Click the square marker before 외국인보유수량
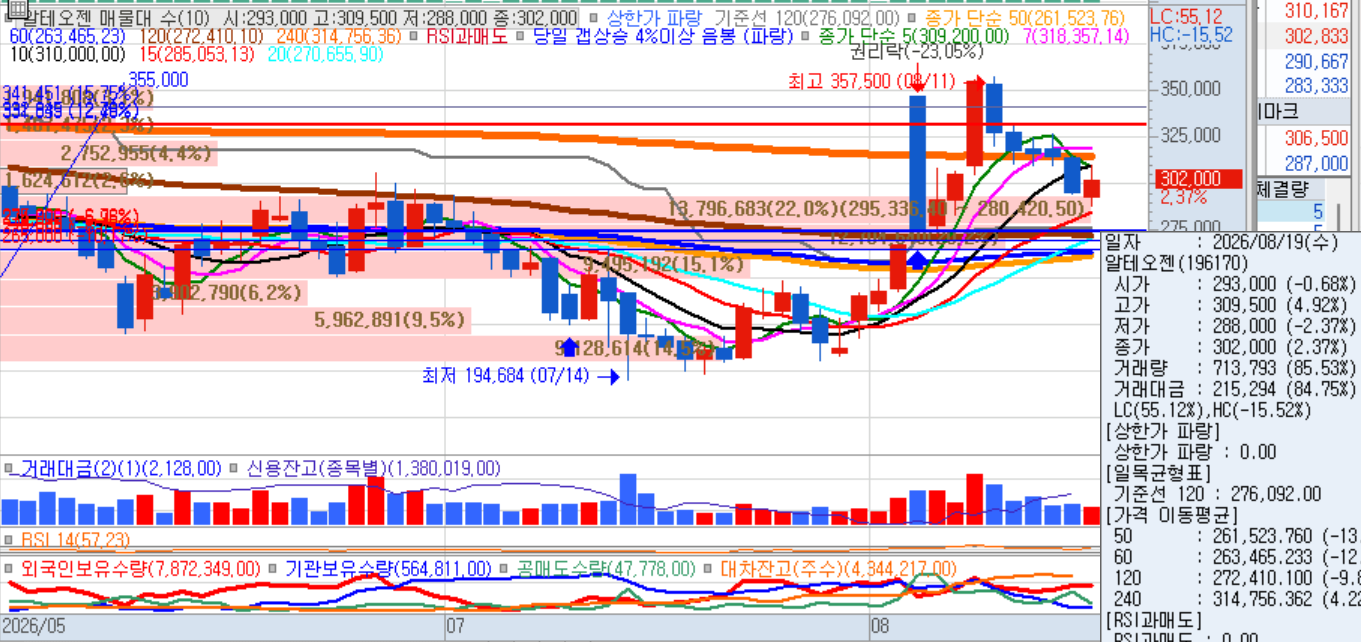The height and width of the screenshot is (642, 1361). (8, 568)
